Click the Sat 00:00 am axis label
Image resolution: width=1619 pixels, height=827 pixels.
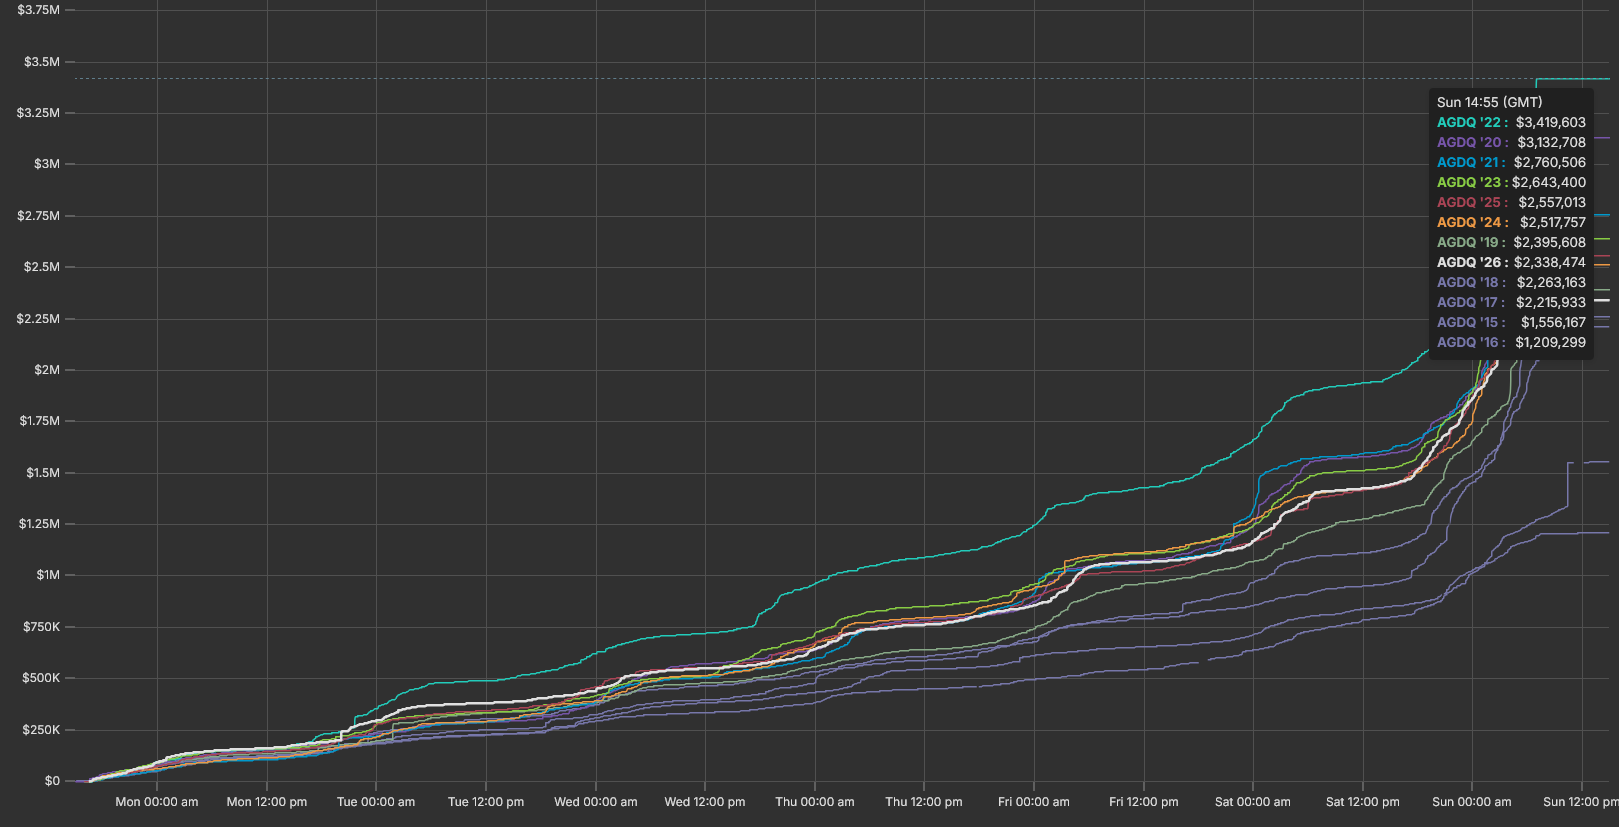tap(1253, 802)
